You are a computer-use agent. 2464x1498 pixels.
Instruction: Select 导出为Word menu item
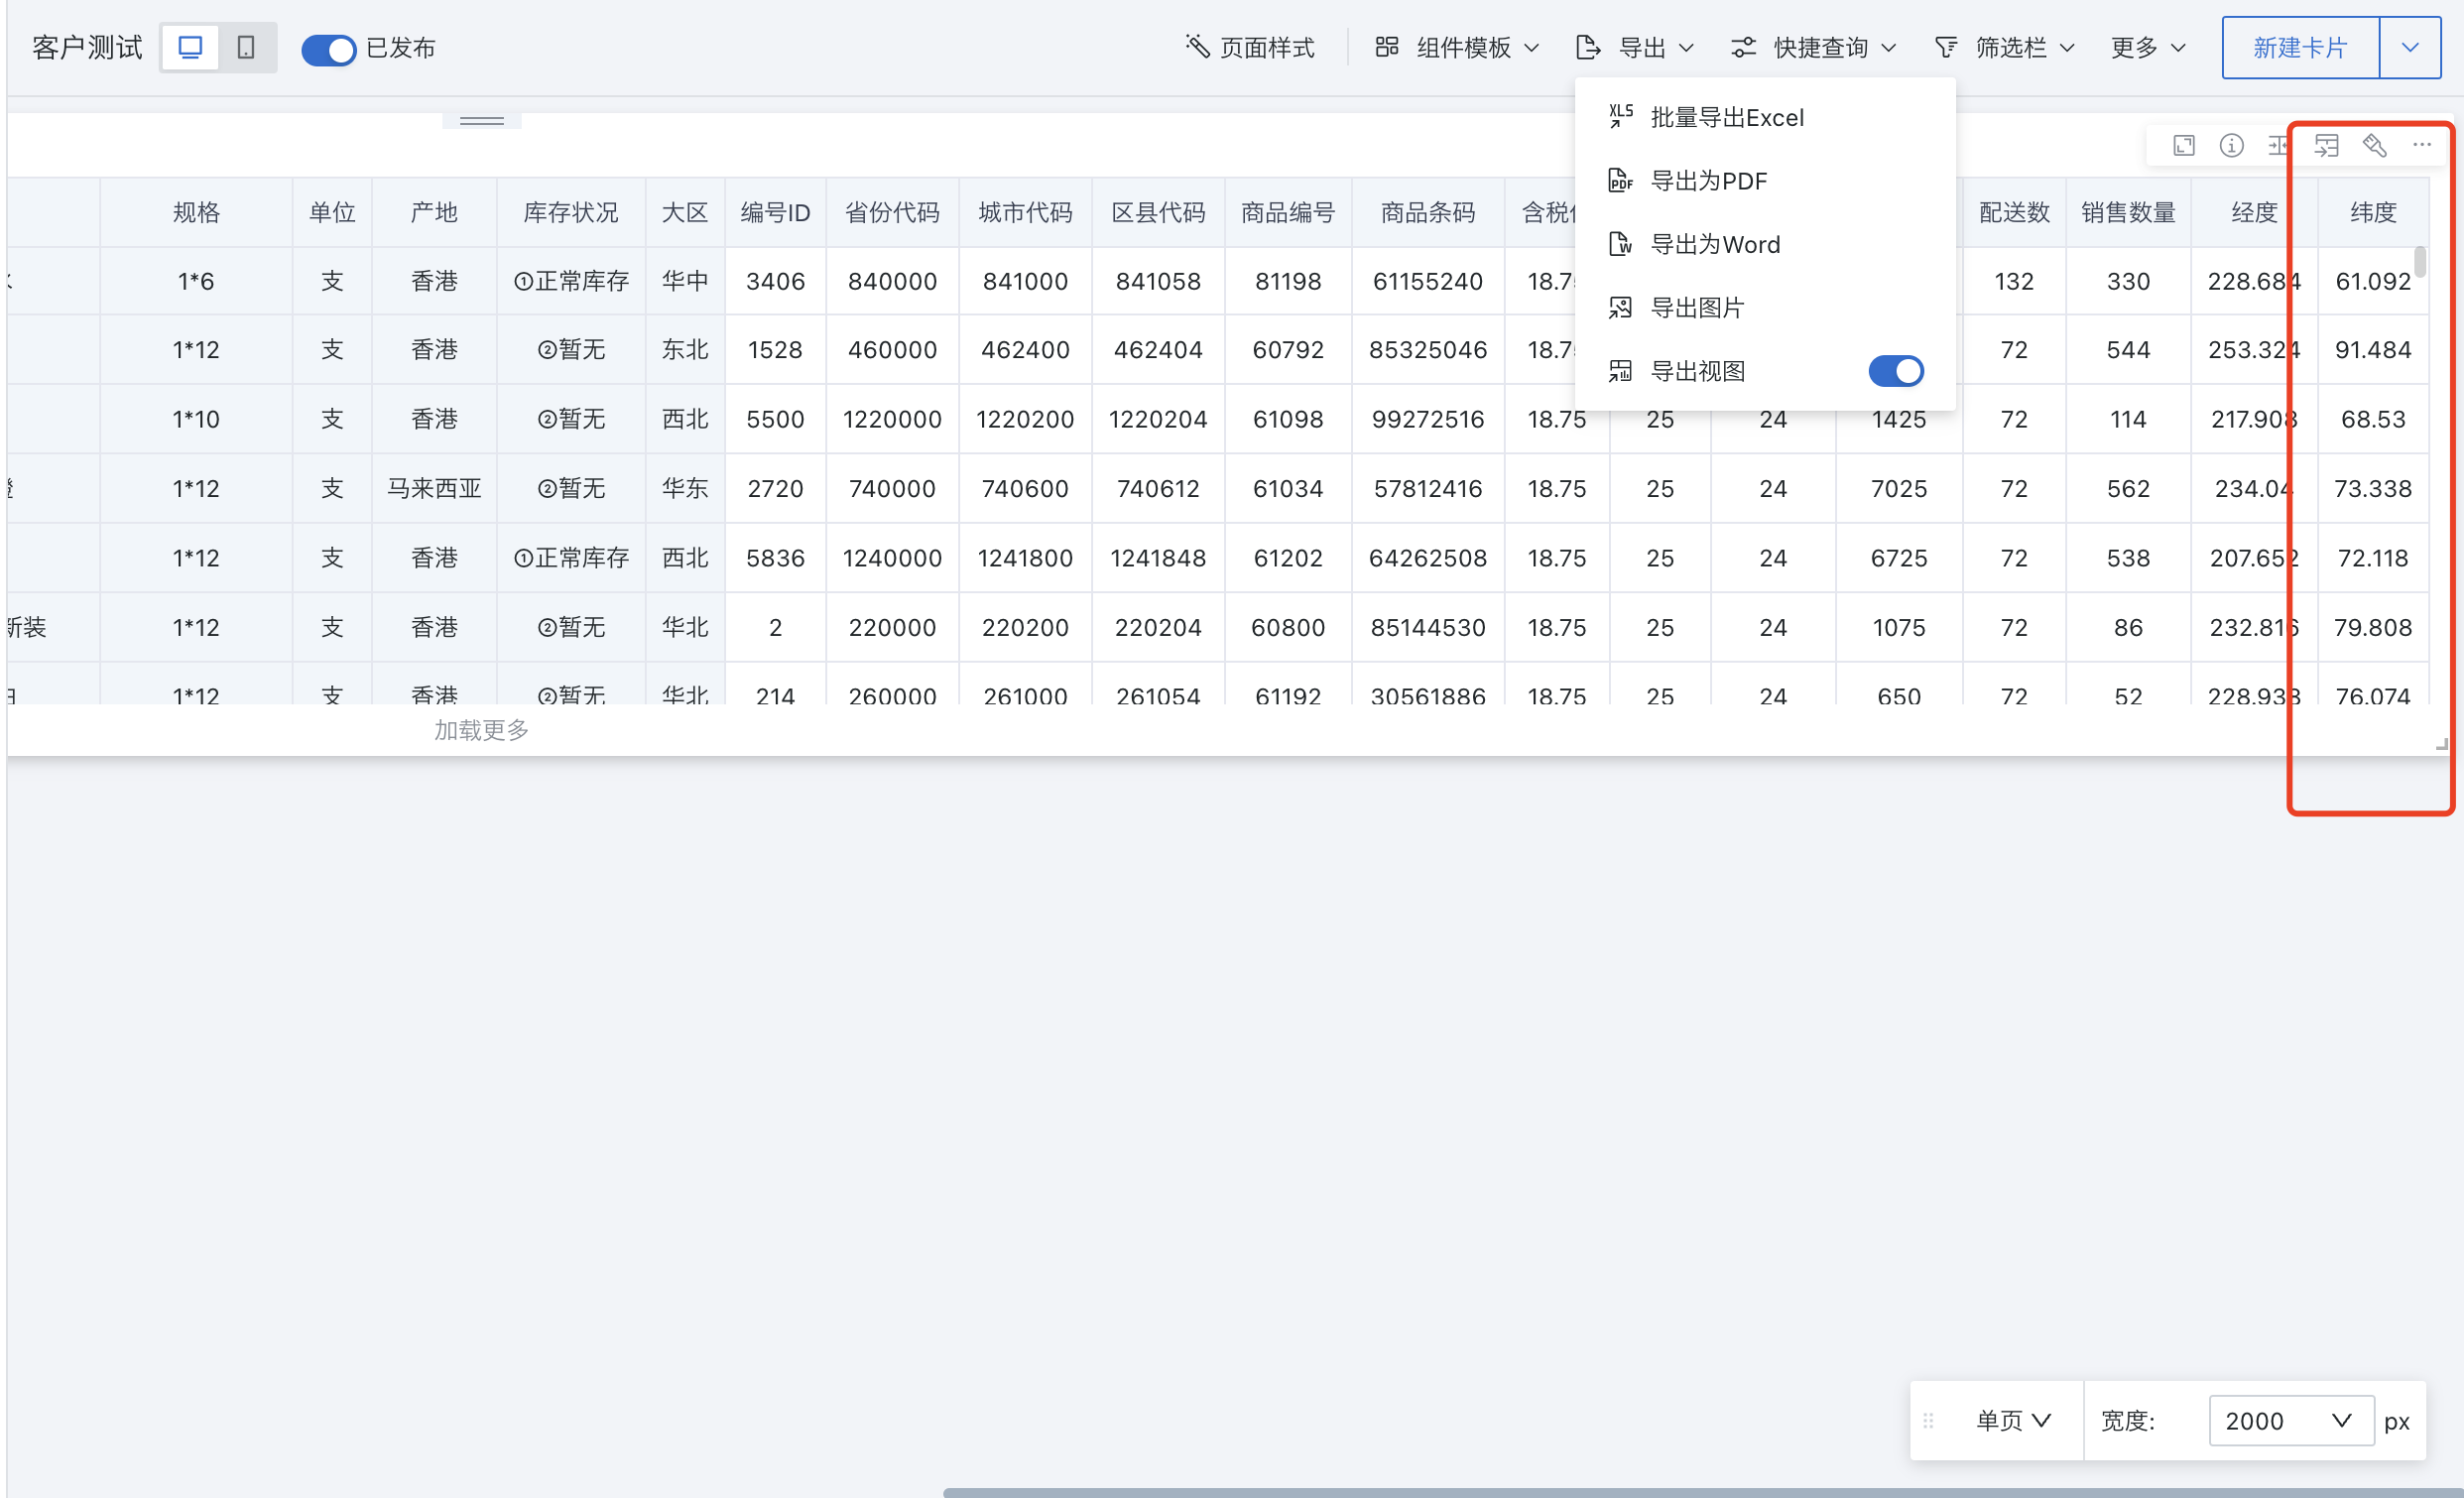pyautogui.click(x=1765, y=244)
